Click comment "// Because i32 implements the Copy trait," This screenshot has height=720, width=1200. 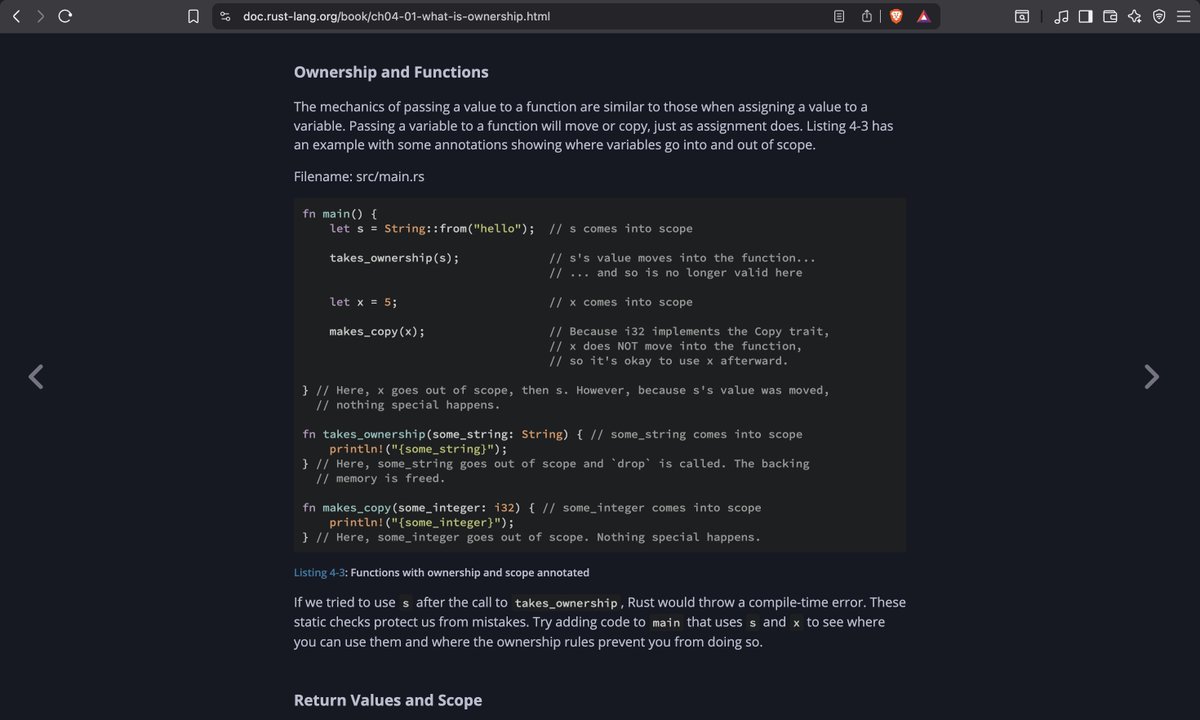689,331
